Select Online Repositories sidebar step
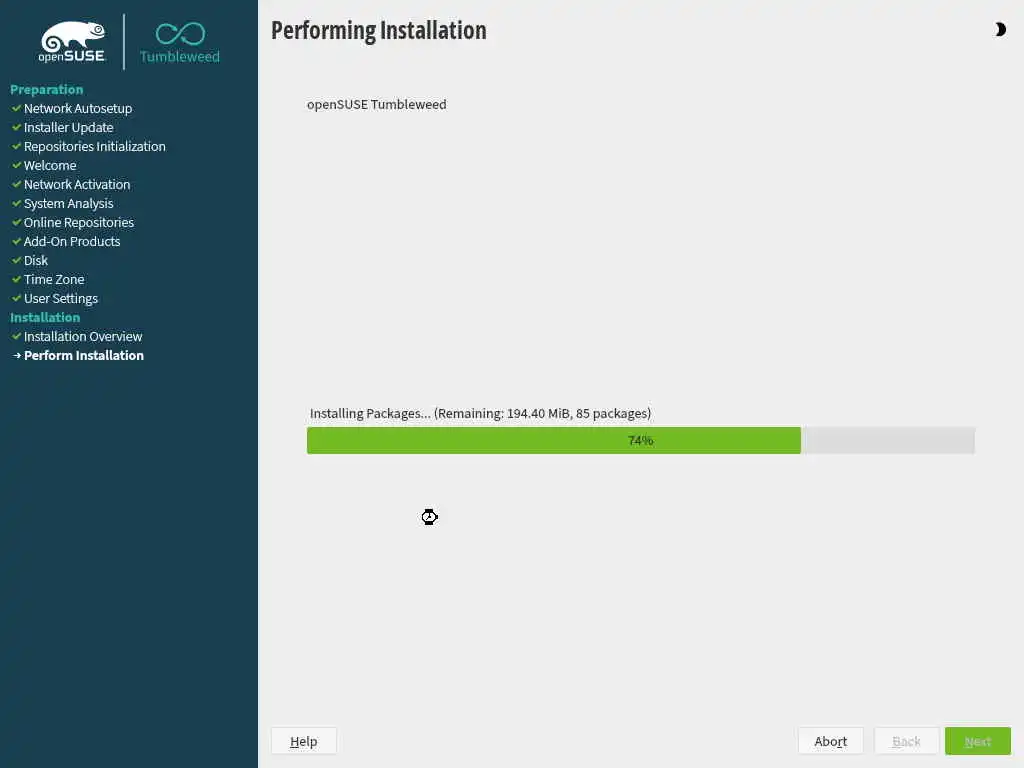Screen dimensions: 1024x768 pos(79,223)
